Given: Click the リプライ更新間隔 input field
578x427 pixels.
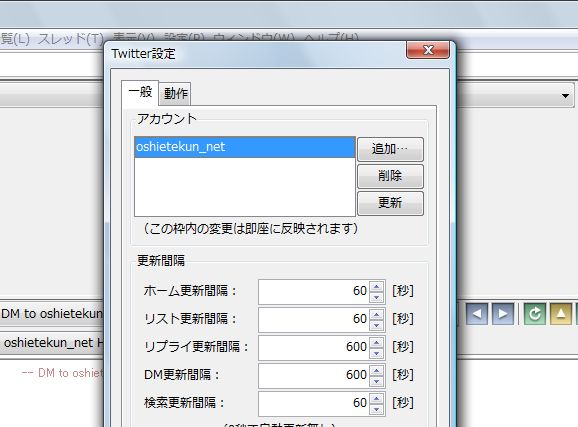Looking at the screenshot, I should (313, 347).
